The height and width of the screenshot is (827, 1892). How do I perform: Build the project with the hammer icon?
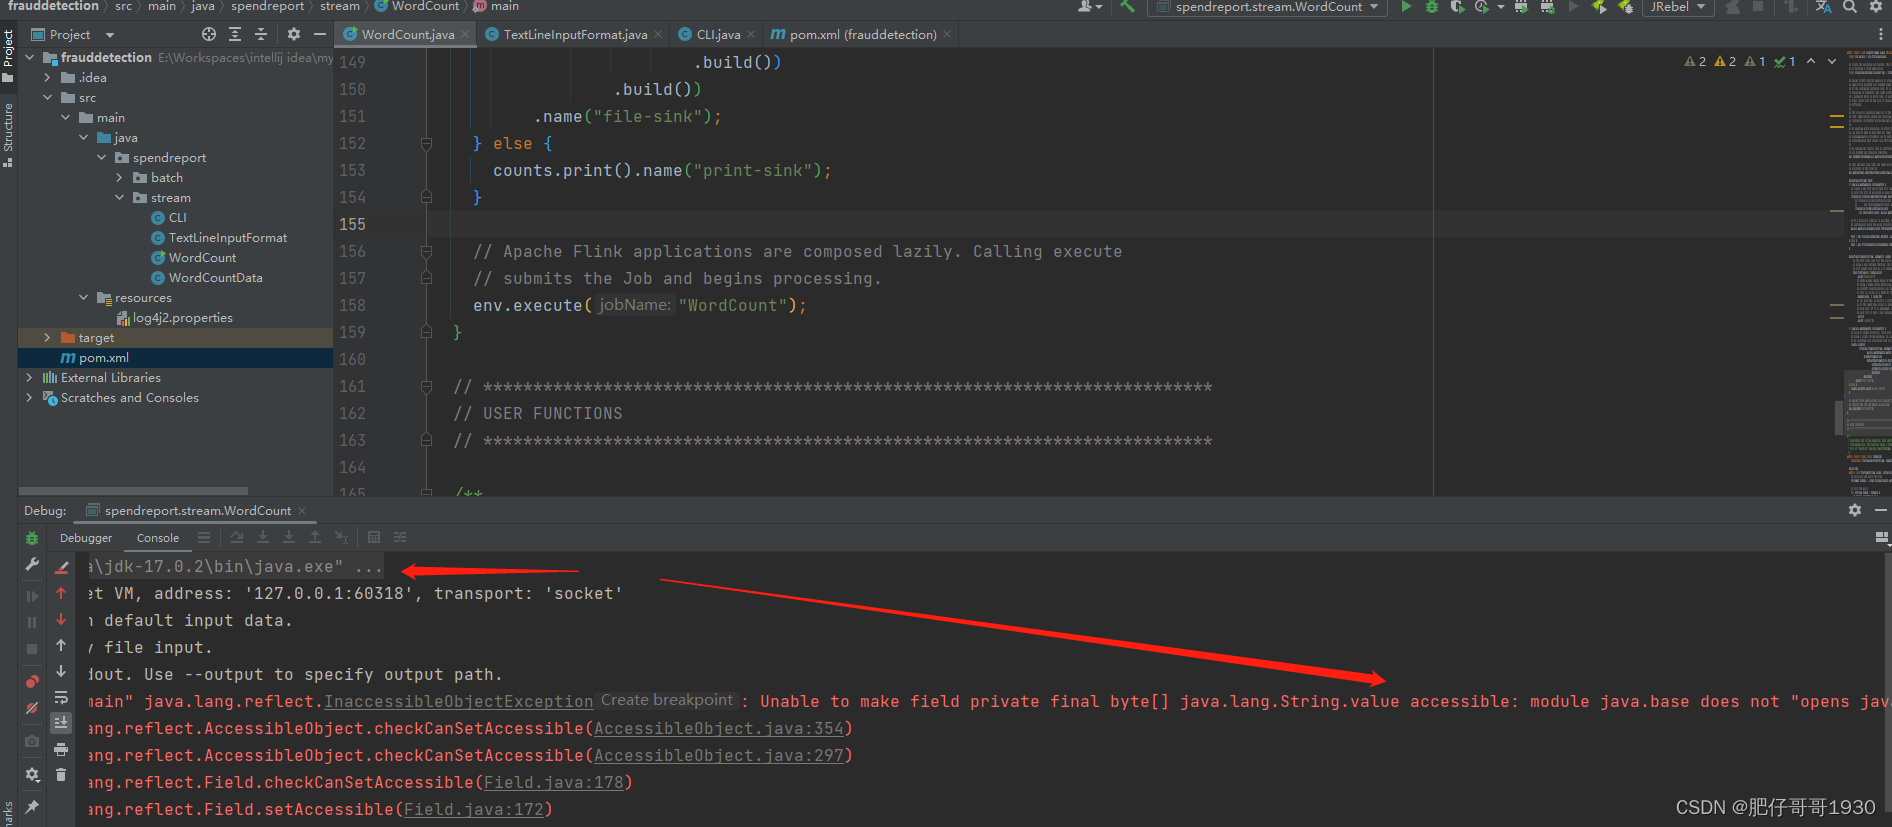1127,7
